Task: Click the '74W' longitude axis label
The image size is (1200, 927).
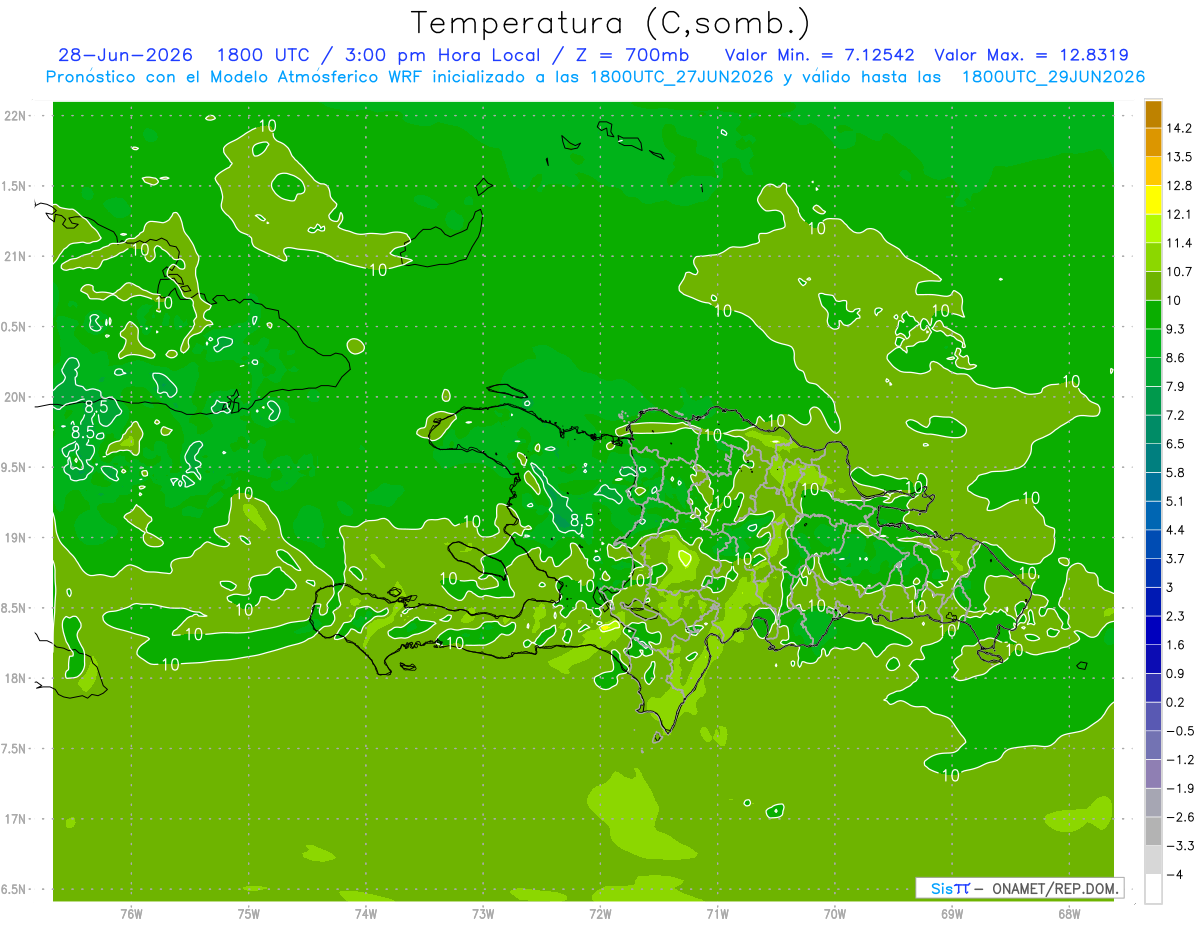Action: 366,913
